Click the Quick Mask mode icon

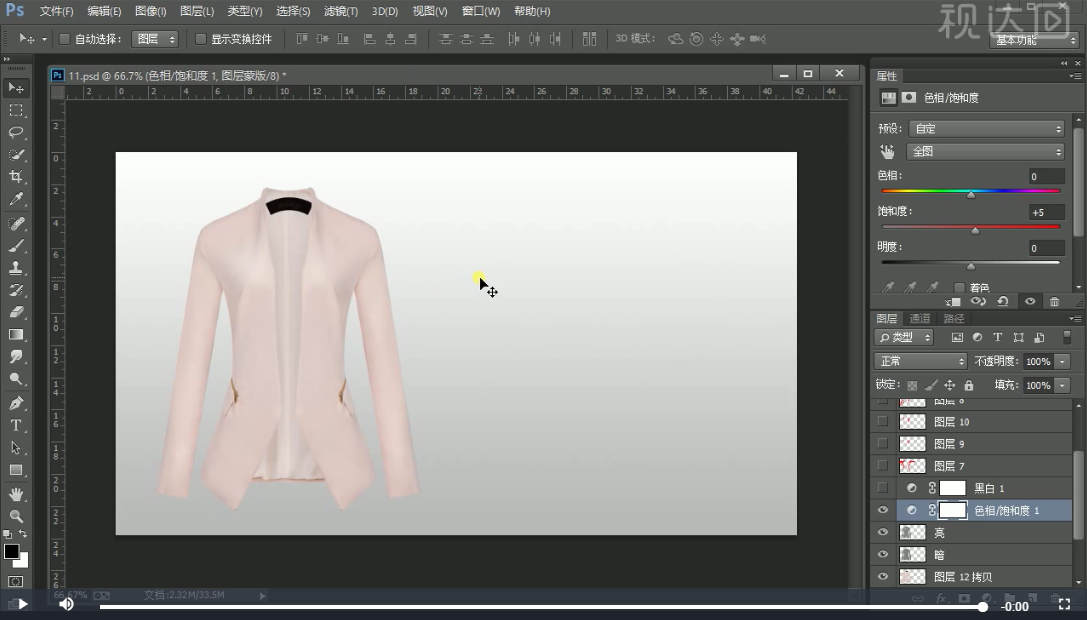pyautogui.click(x=16, y=581)
